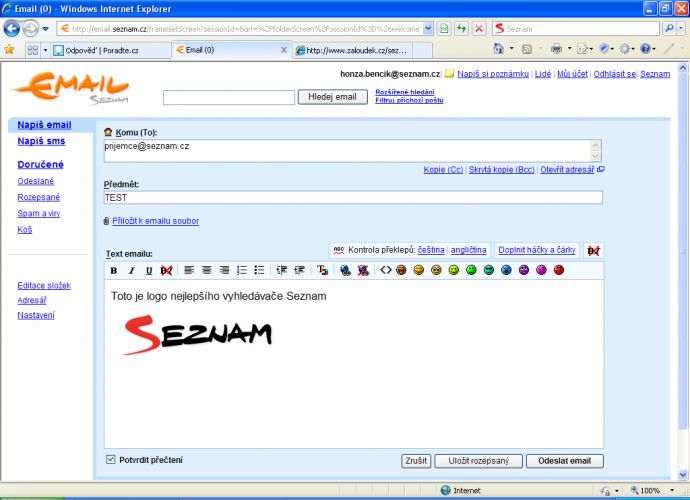This screenshot has height=500, width=690.
Task: Insert a numbered list
Action: 242,270
